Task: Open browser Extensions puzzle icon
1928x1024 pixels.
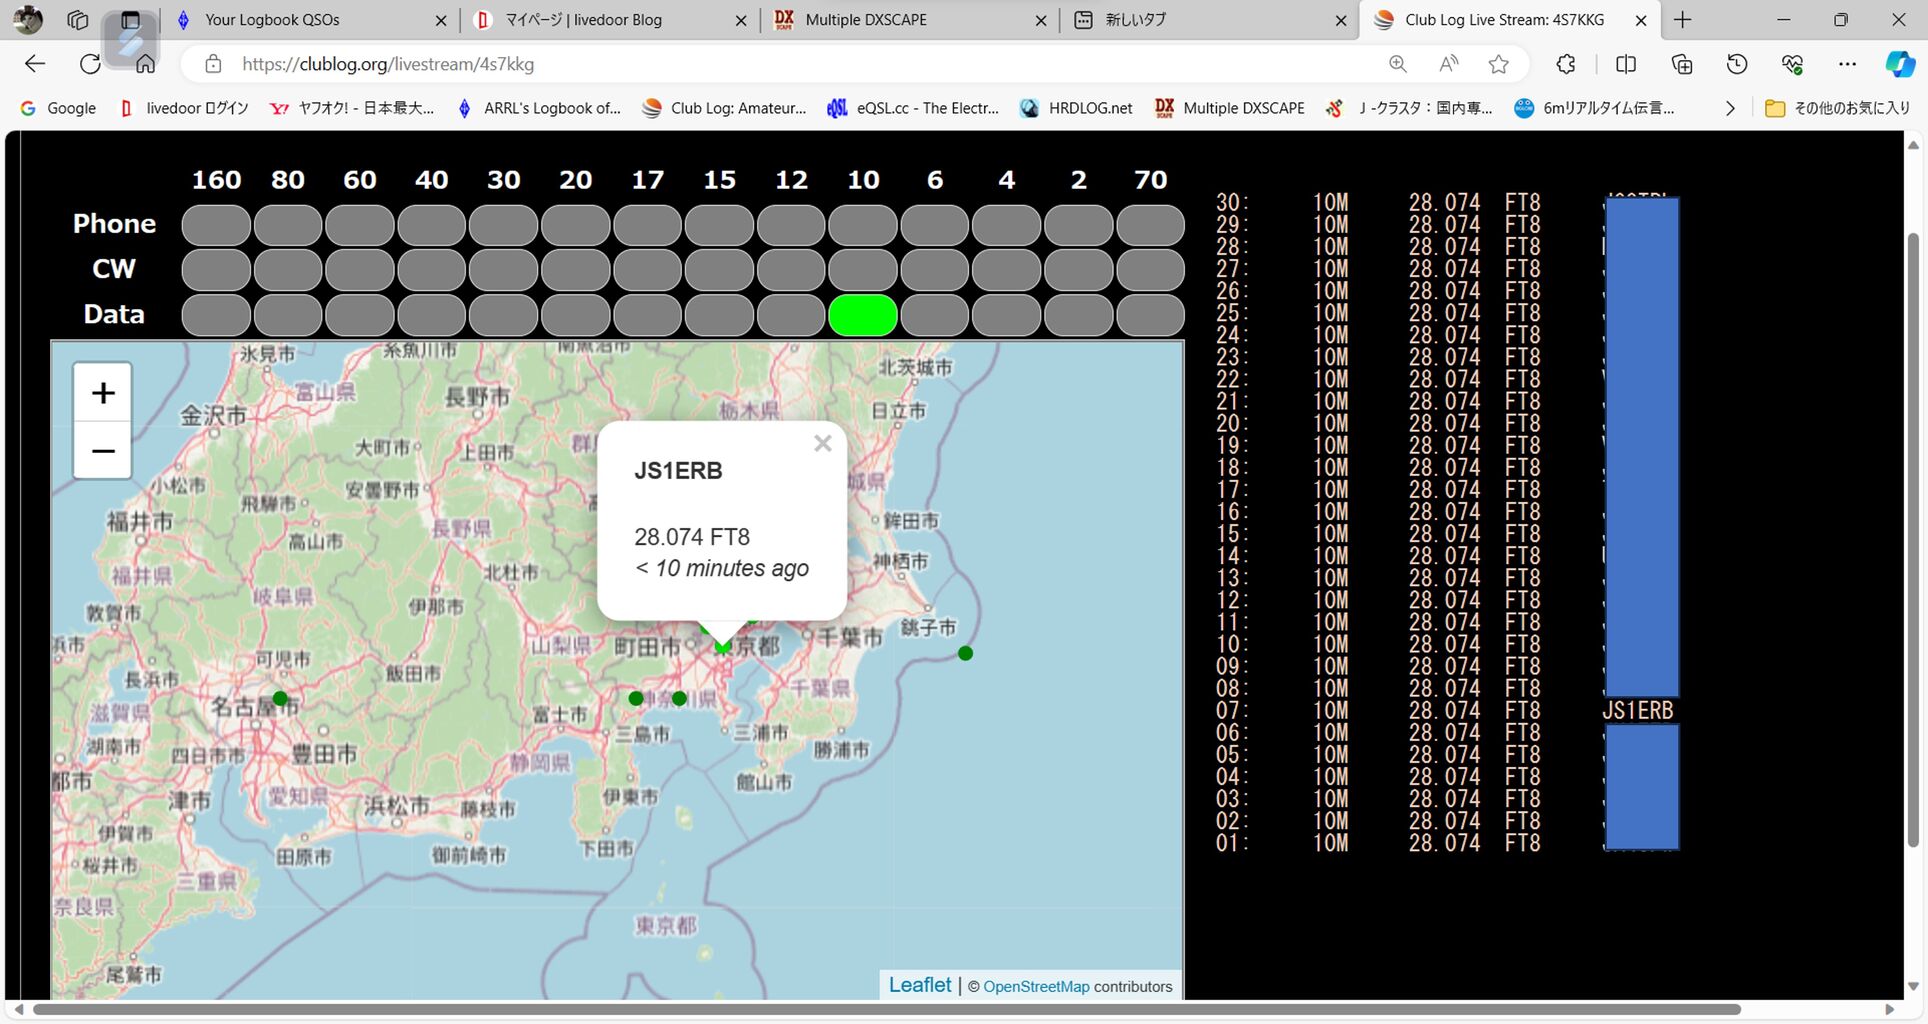Action: [x=1566, y=64]
